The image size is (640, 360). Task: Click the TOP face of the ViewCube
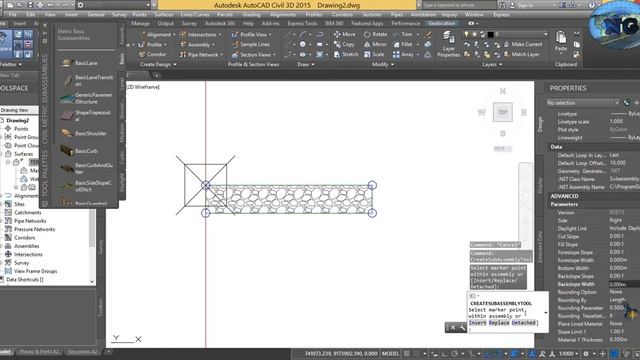502,112
